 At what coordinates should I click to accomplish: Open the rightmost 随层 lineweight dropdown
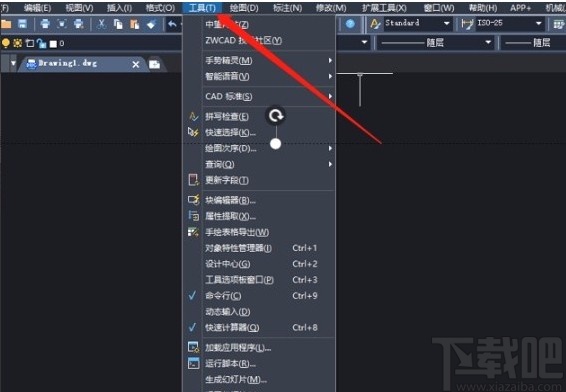click(x=534, y=43)
